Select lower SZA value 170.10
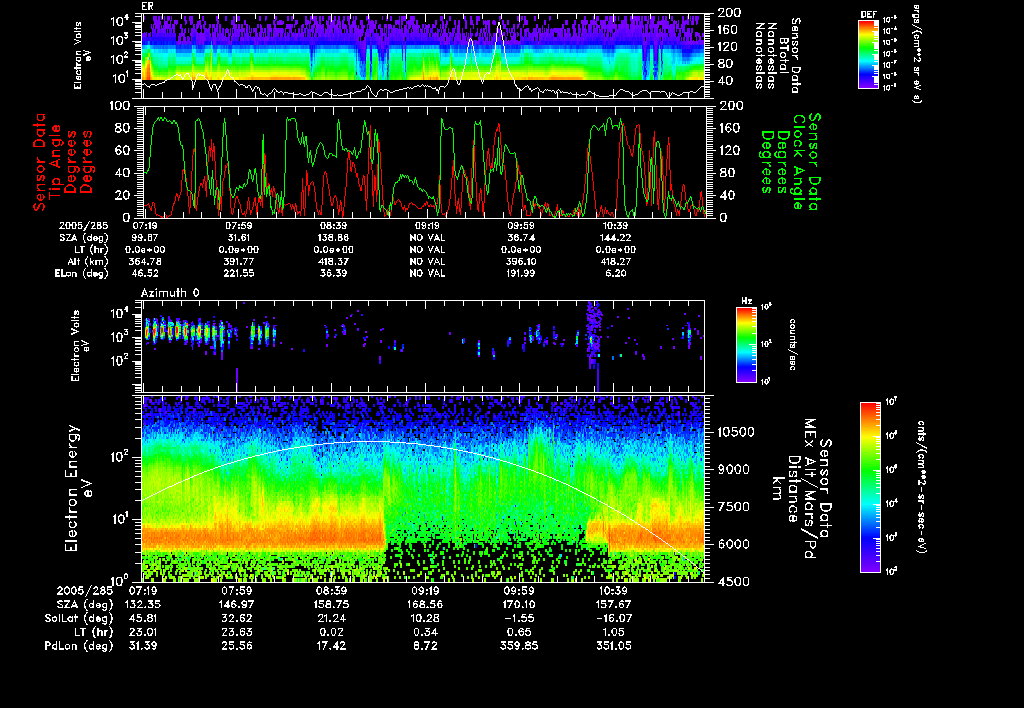Image resolution: width=1024 pixels, height=708 pixels. 519,605
